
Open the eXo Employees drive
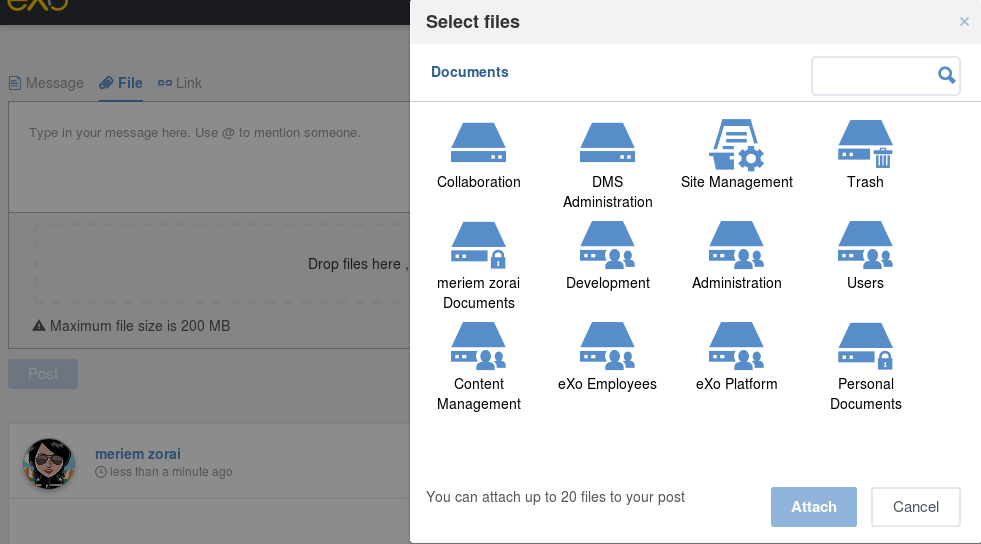tap(607, 346)
